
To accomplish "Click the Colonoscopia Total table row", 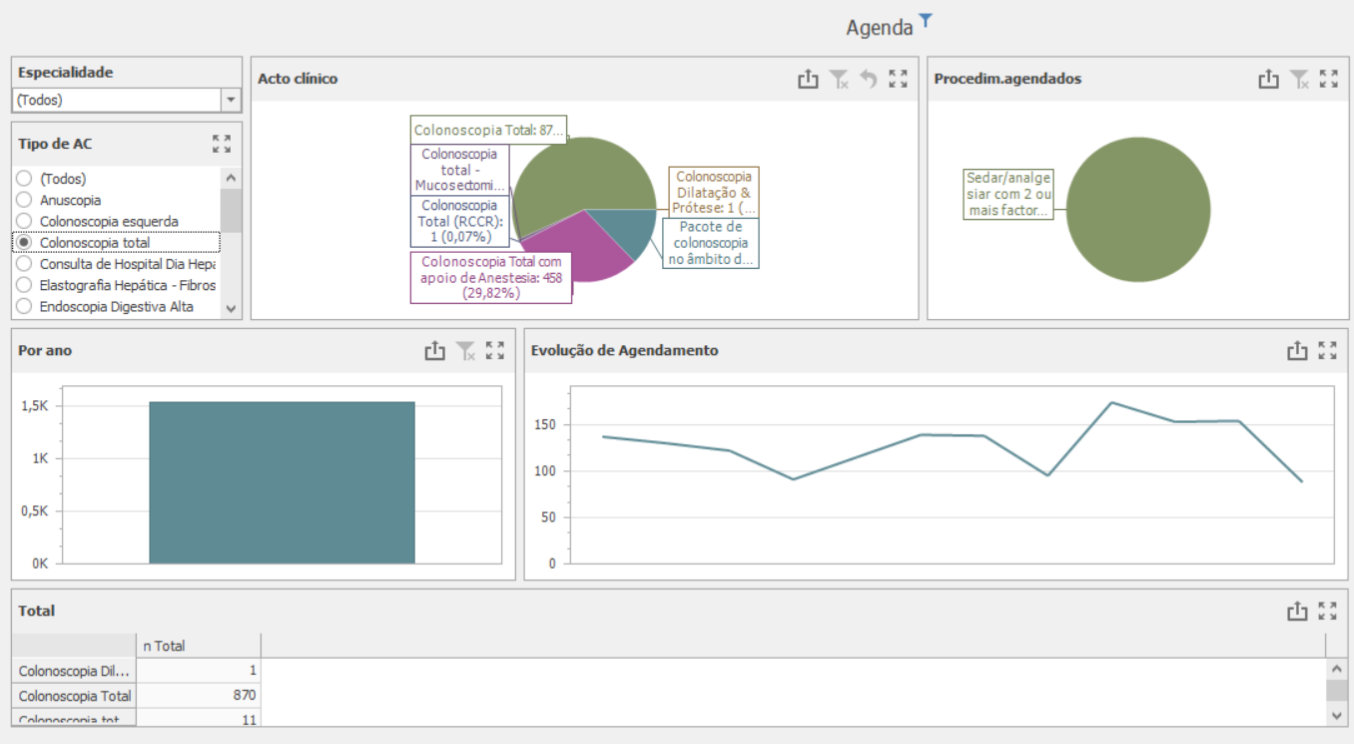I will pyautogui.click(x=75, y=696).
